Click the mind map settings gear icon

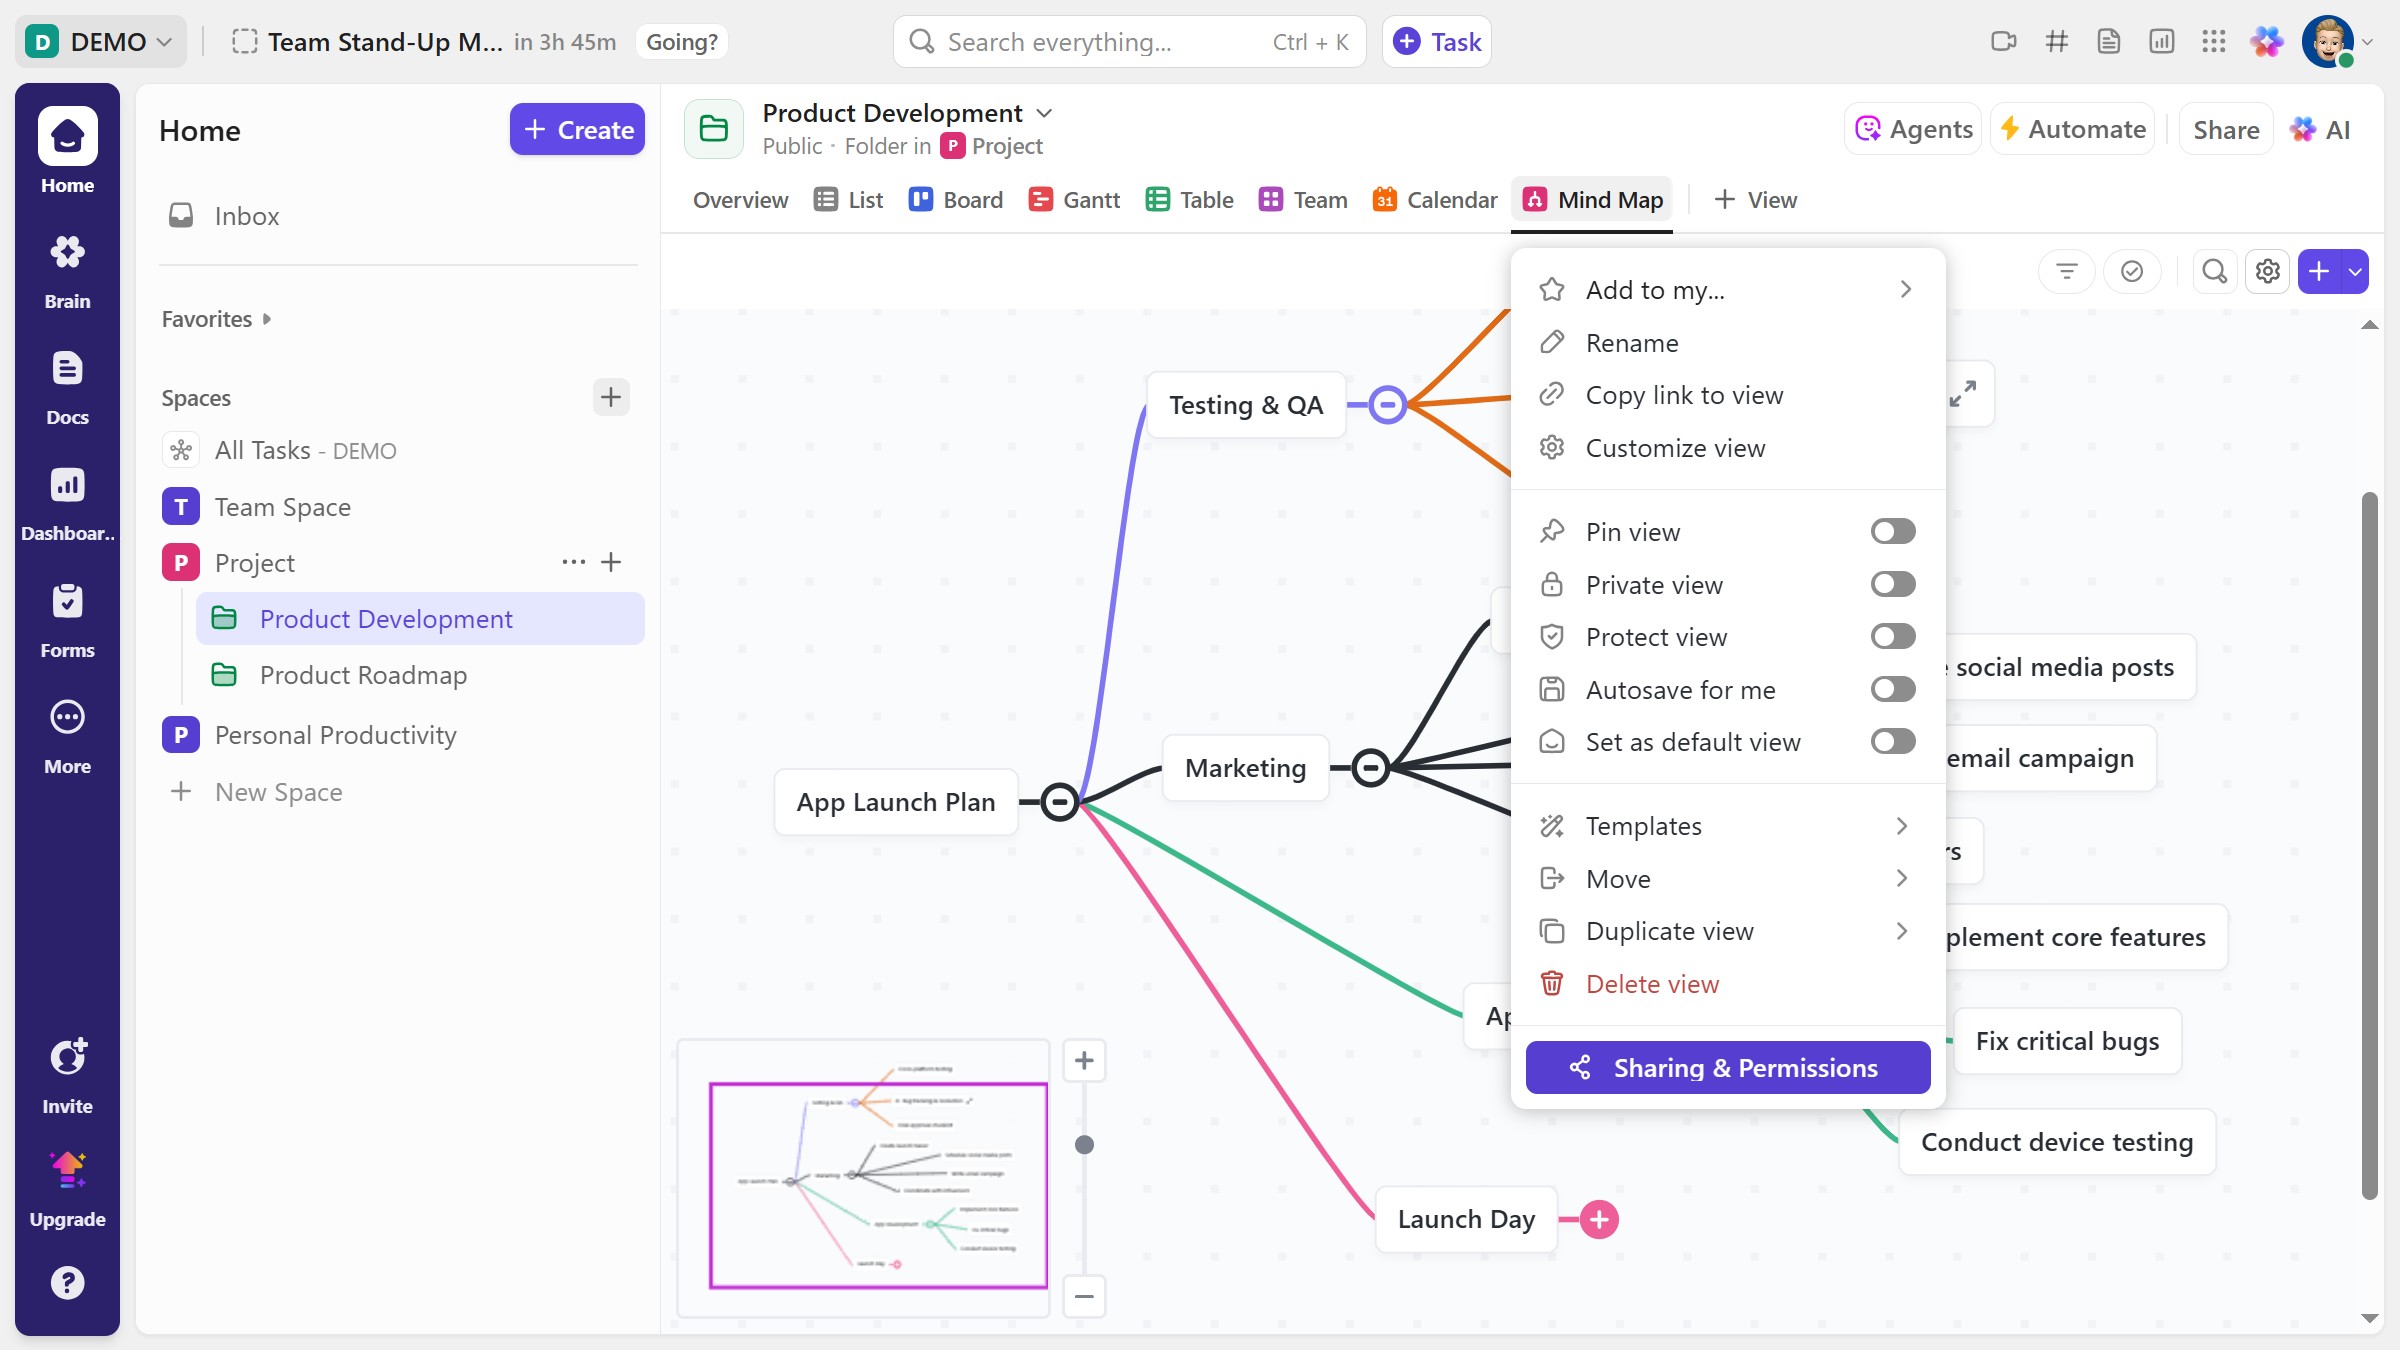(x=2267, y=271)
